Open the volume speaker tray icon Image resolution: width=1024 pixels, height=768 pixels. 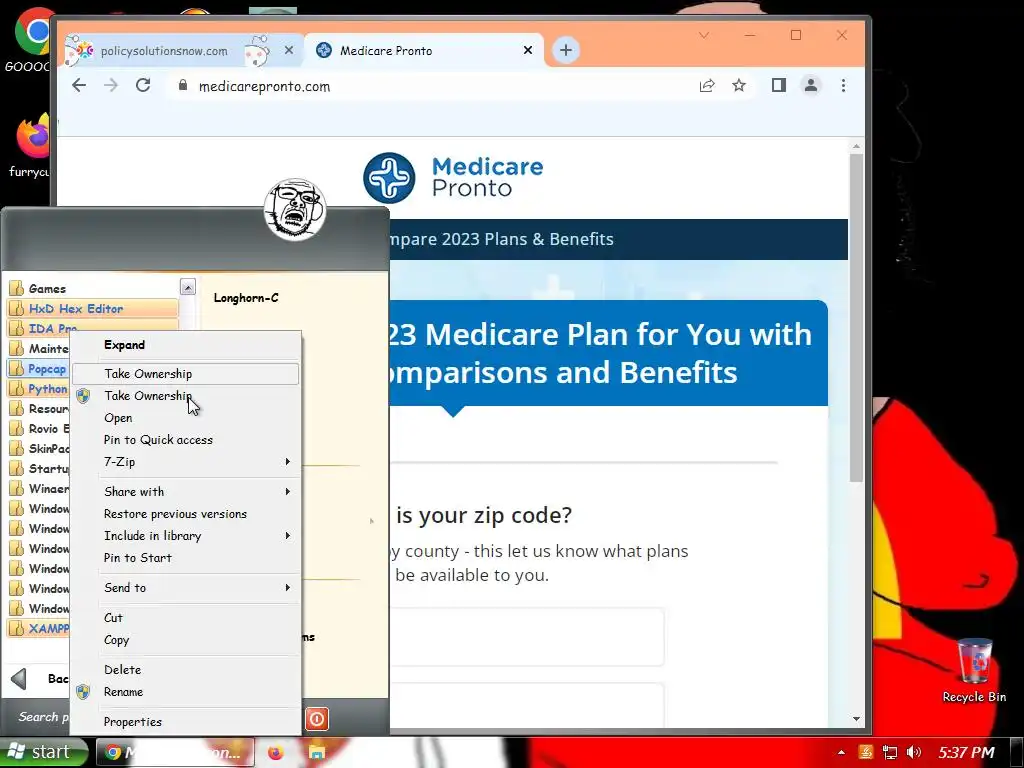(914, 752)
